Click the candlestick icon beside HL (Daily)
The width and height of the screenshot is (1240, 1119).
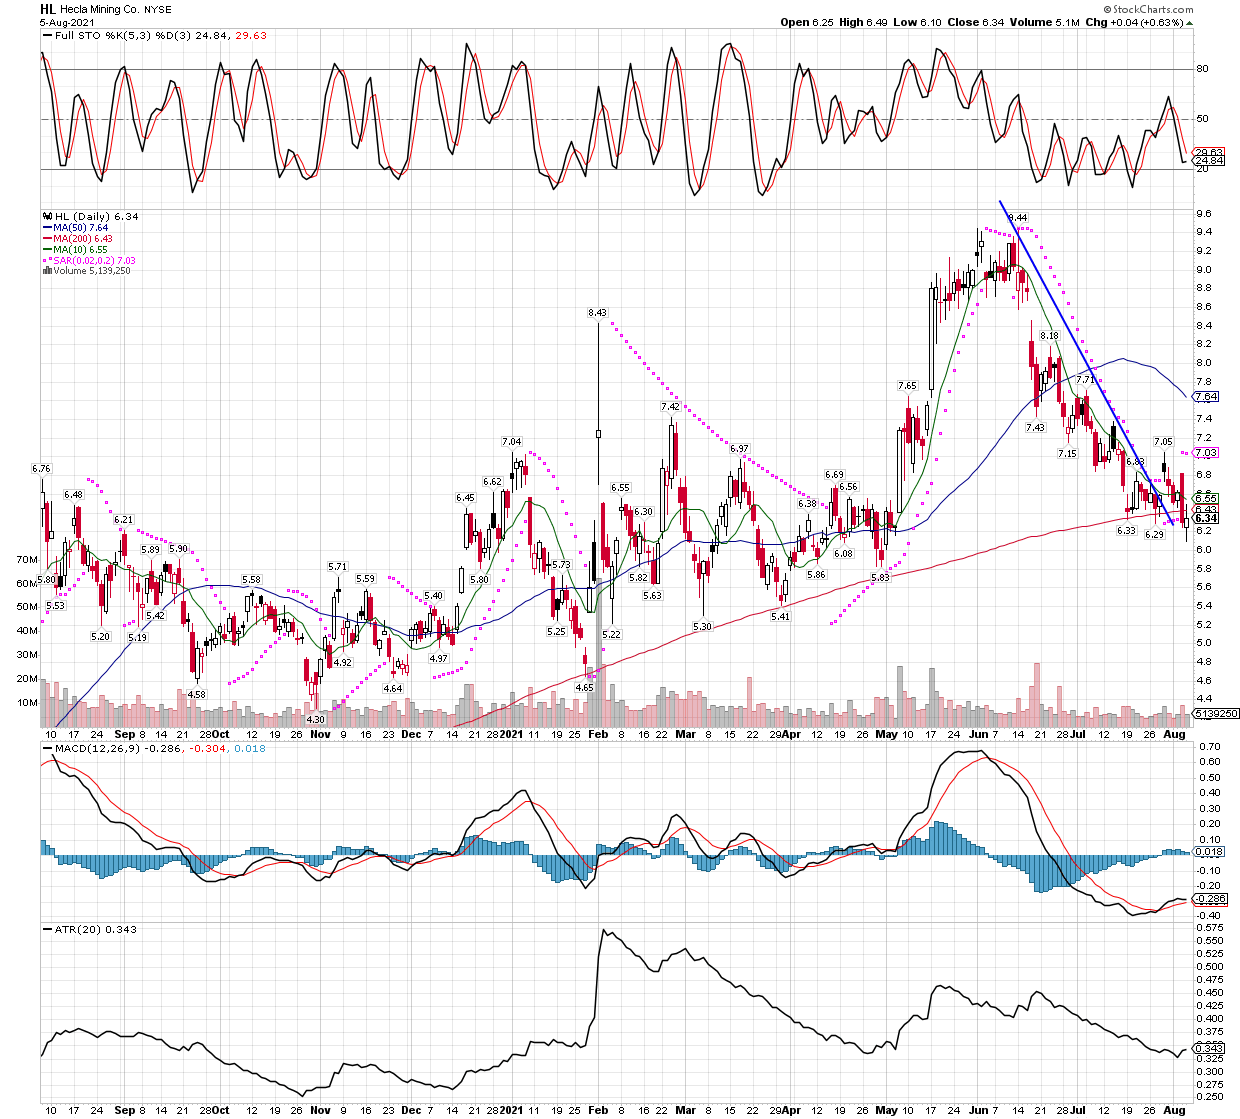pos(47,217)
